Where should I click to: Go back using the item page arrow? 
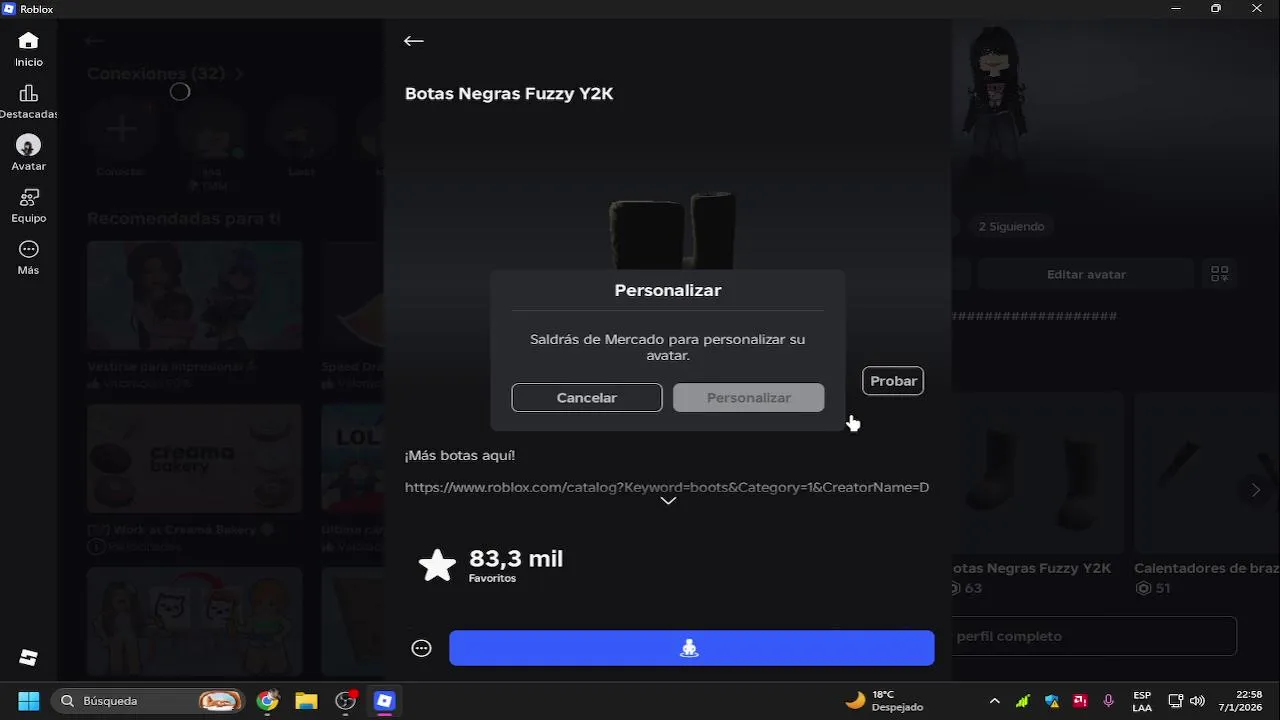[414, 41]
